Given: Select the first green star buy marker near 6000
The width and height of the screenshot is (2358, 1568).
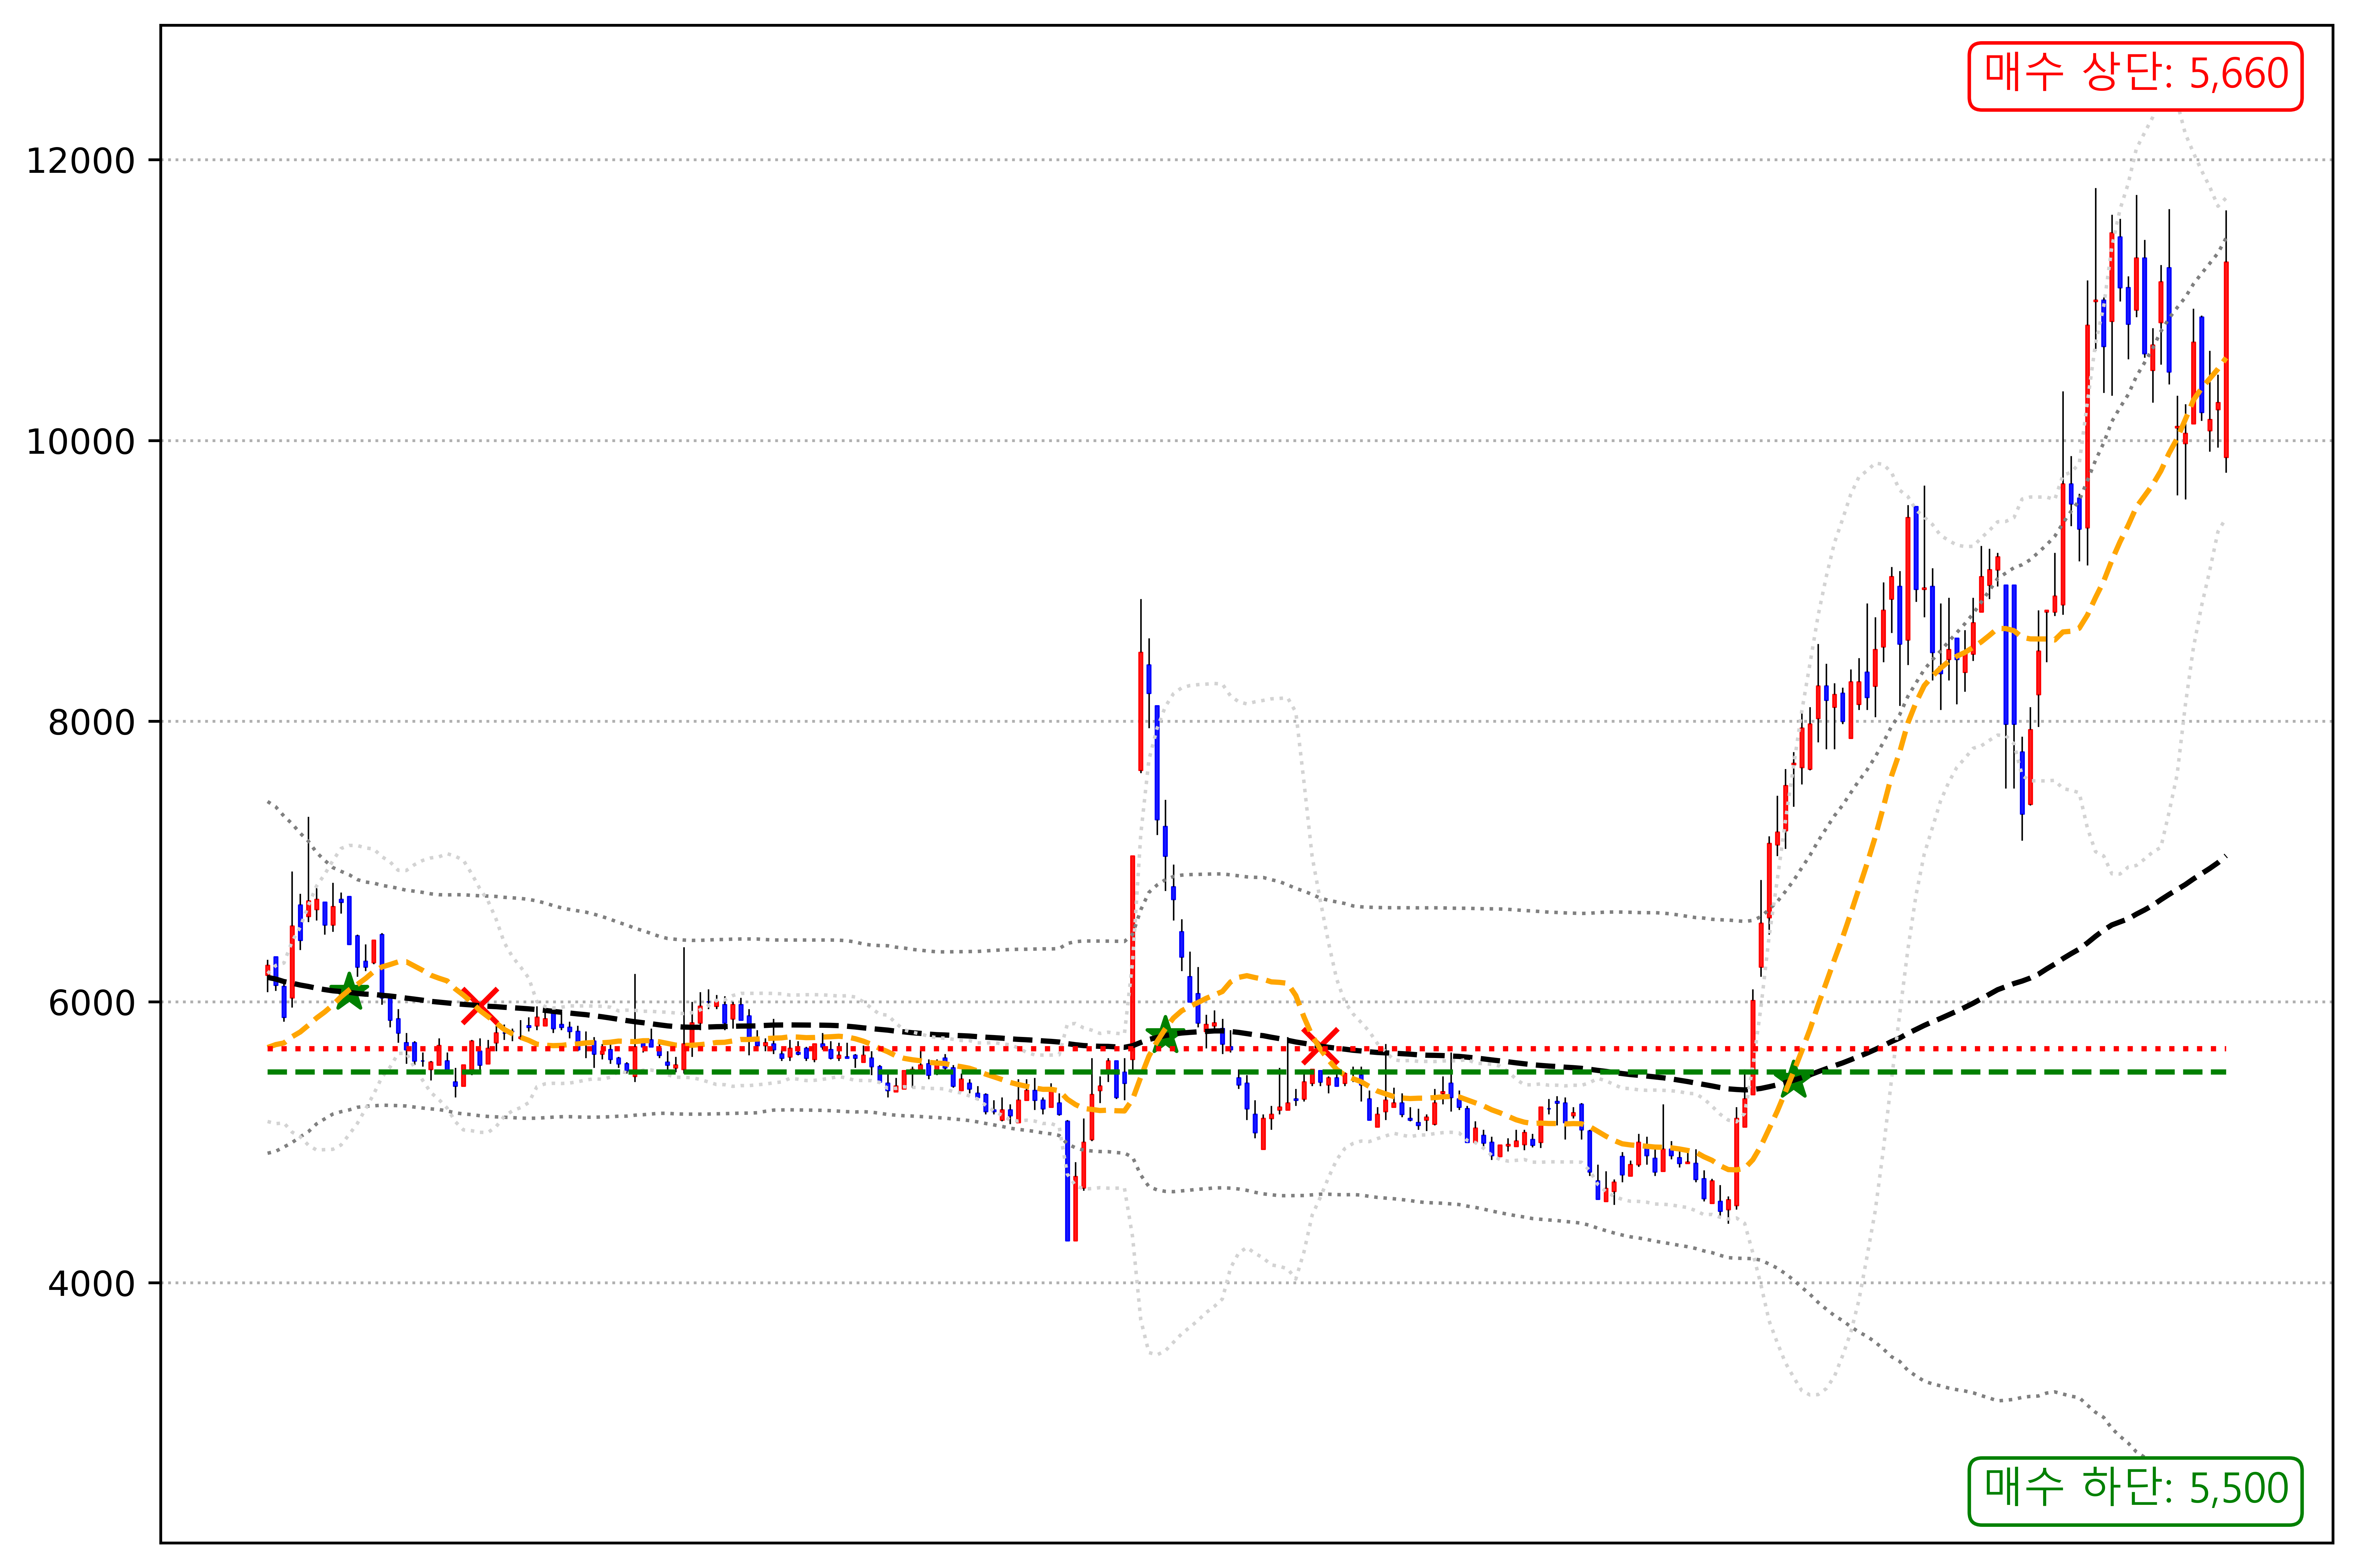Looking at the screenshot, I should pyautogui.click(x=349, y=992).
